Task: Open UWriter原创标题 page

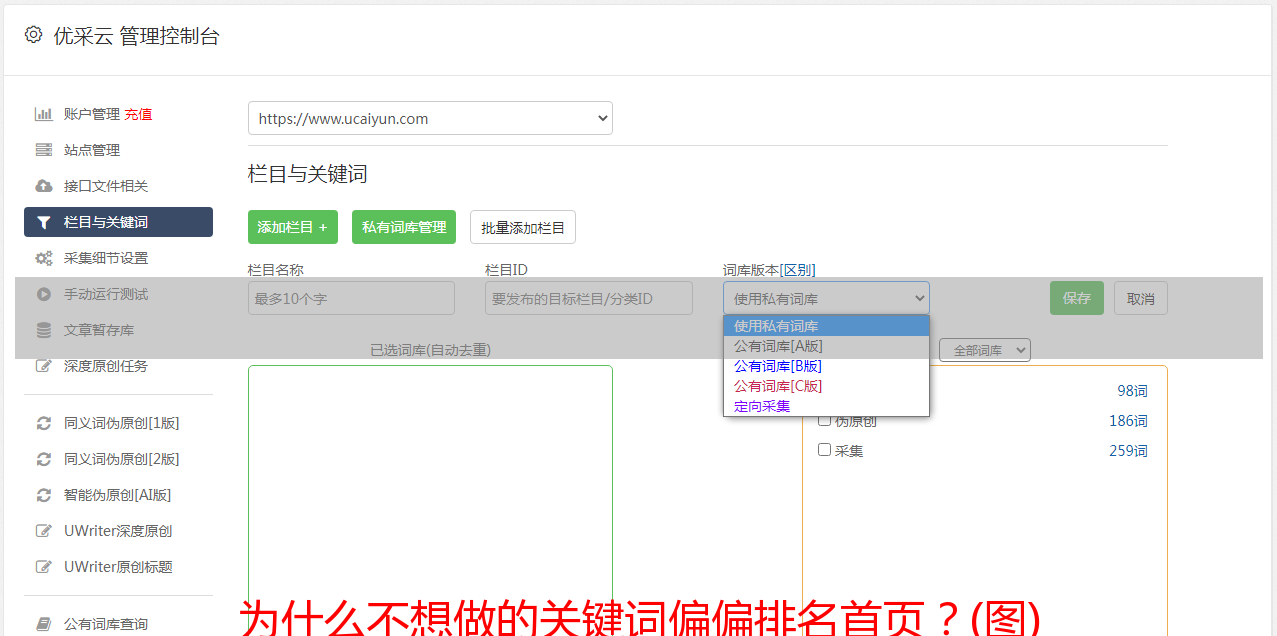Action: point(118,567)
